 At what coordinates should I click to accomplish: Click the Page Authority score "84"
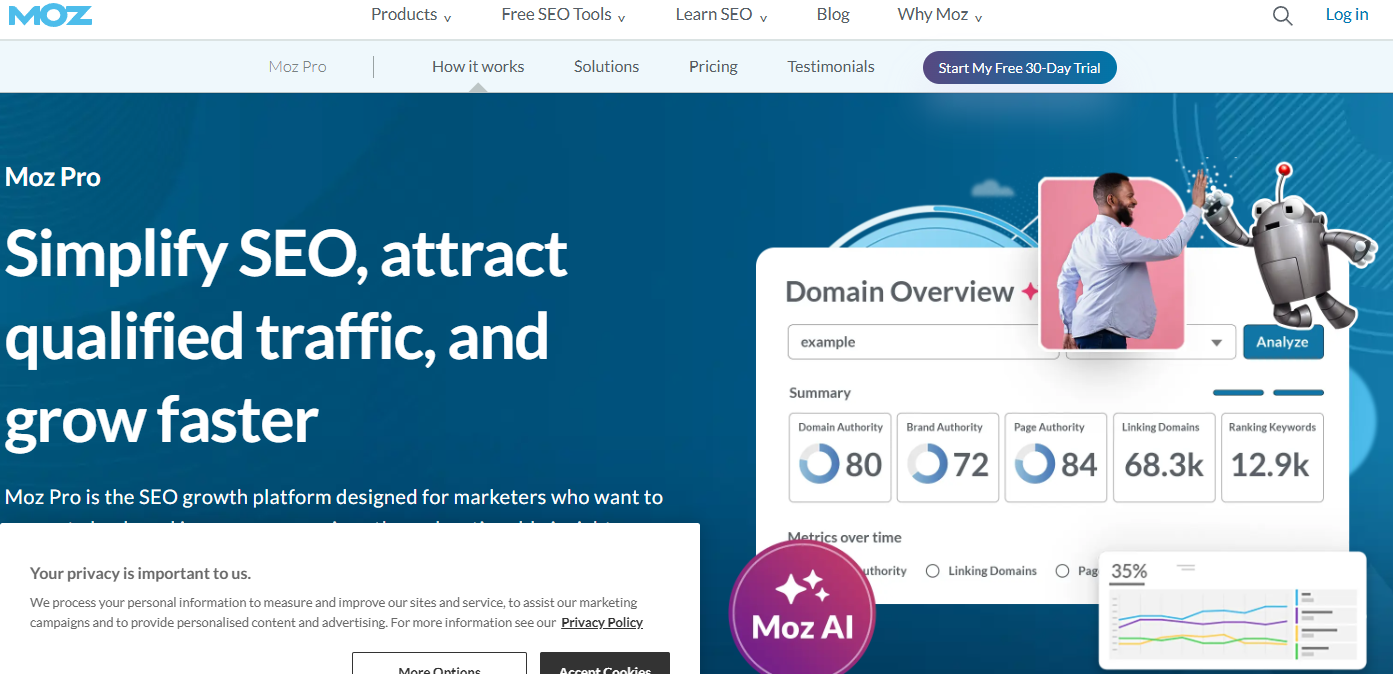point(1079,465)
